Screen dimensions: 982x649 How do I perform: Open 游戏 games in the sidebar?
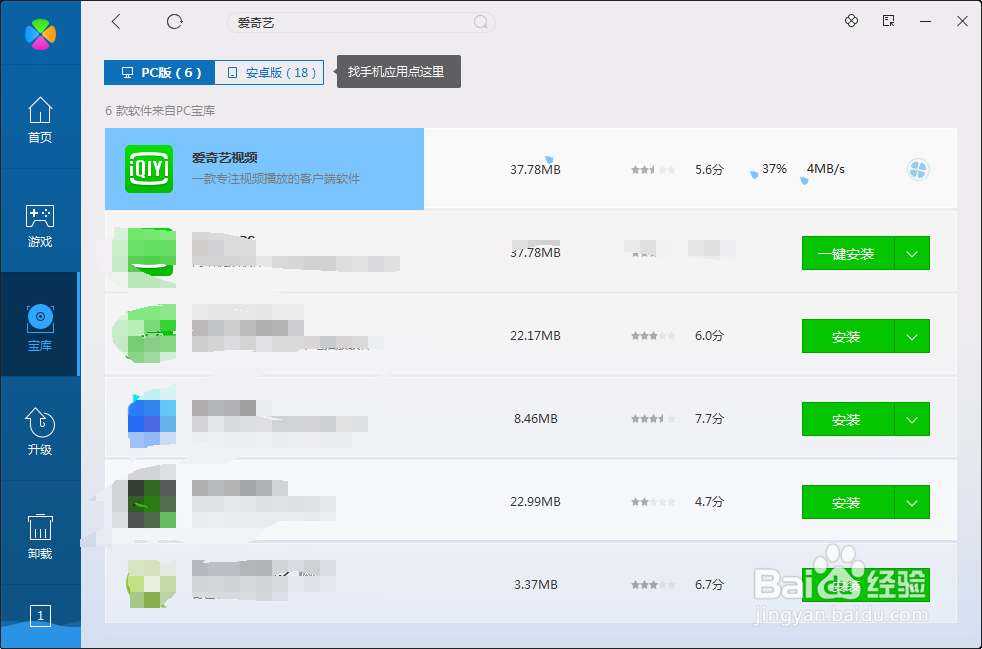click(40, 225)
